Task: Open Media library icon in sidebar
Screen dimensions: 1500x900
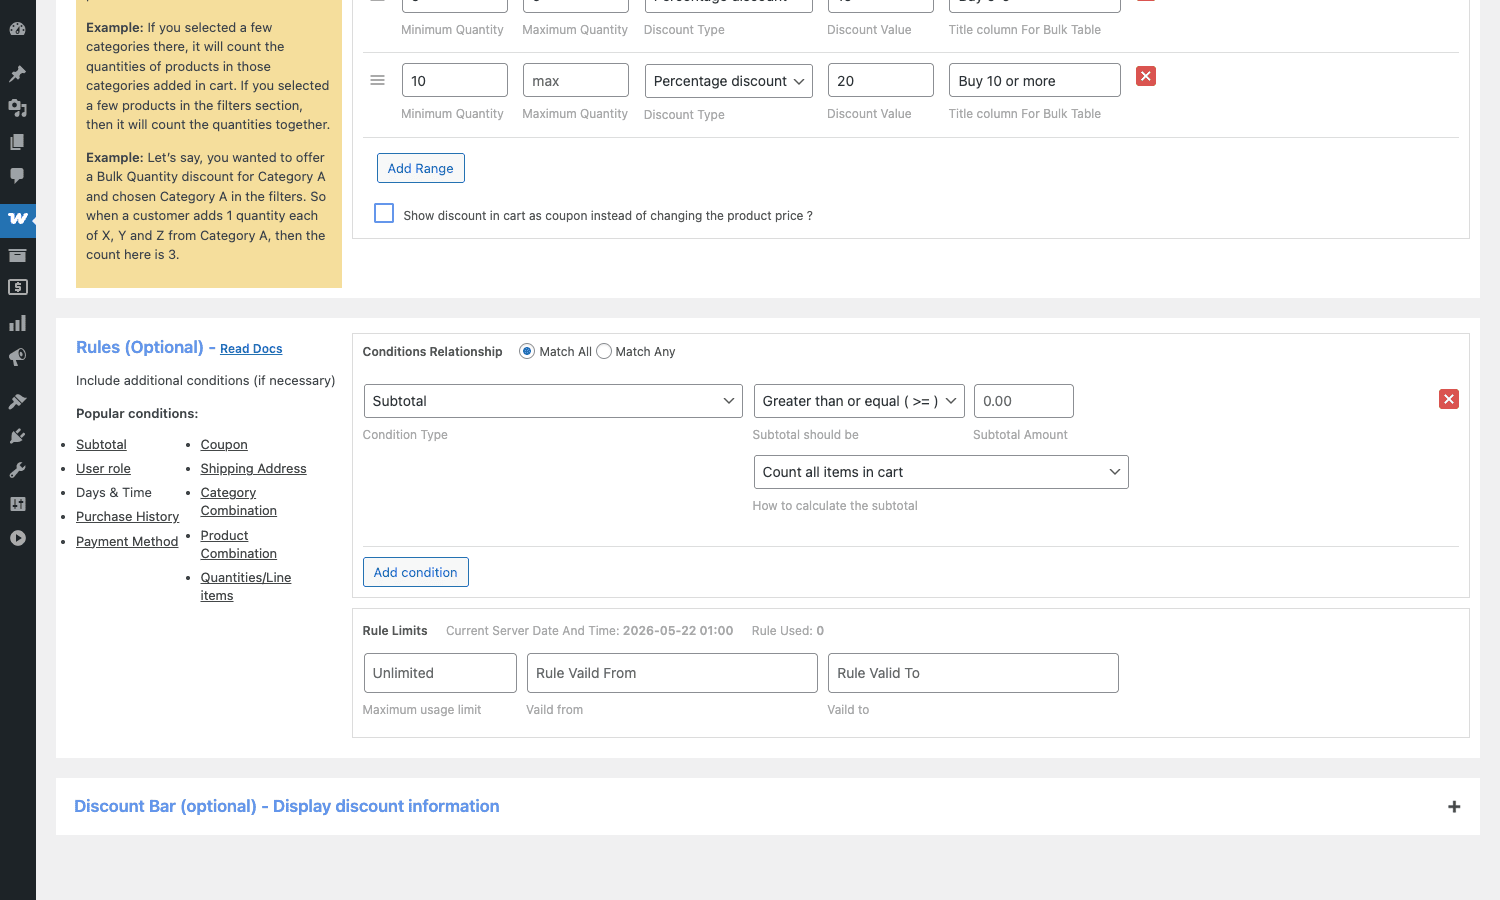Action: pyautogui.click(x=17, y=108)
